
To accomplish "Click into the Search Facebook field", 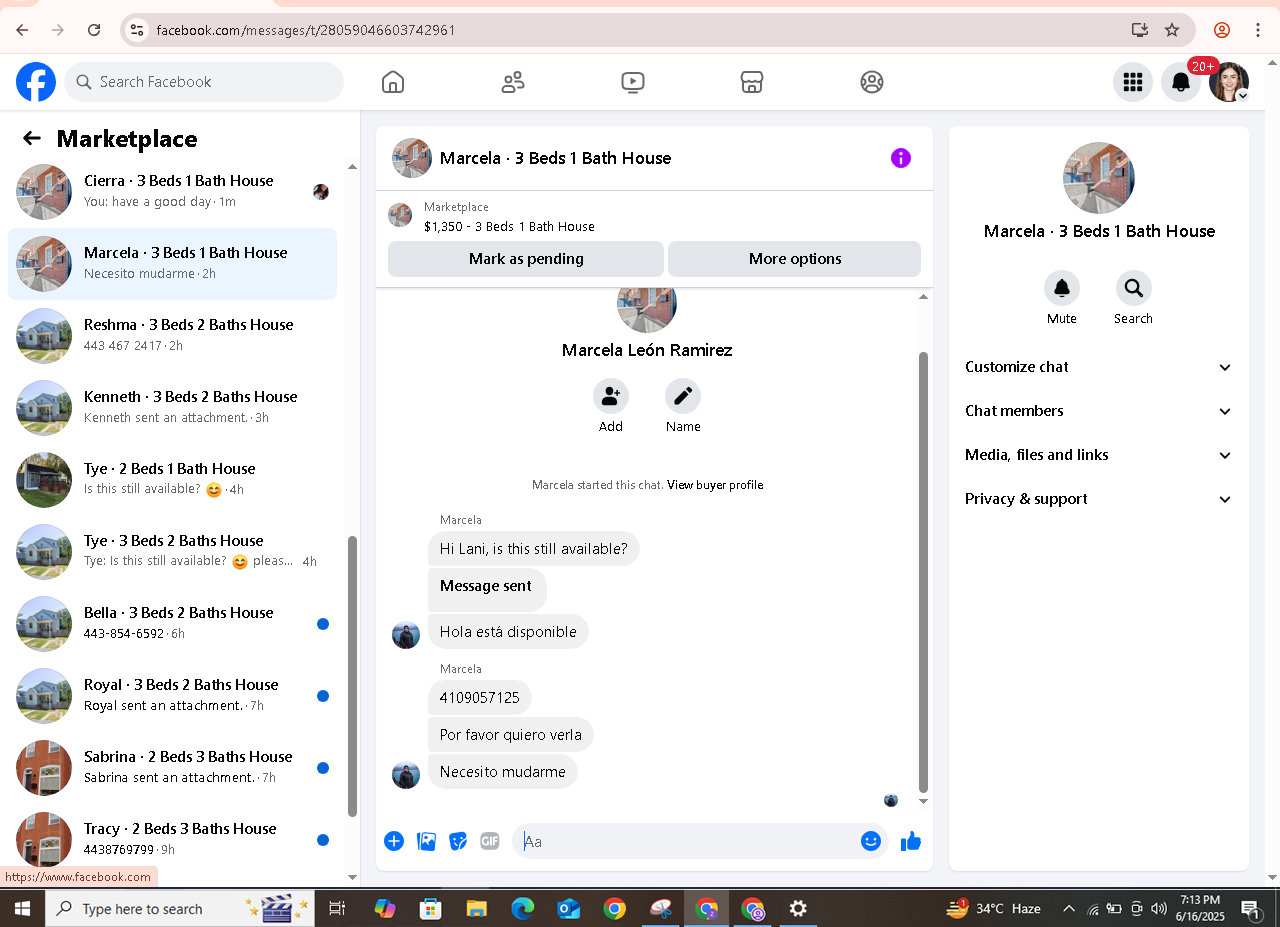I will click(204, 82).
